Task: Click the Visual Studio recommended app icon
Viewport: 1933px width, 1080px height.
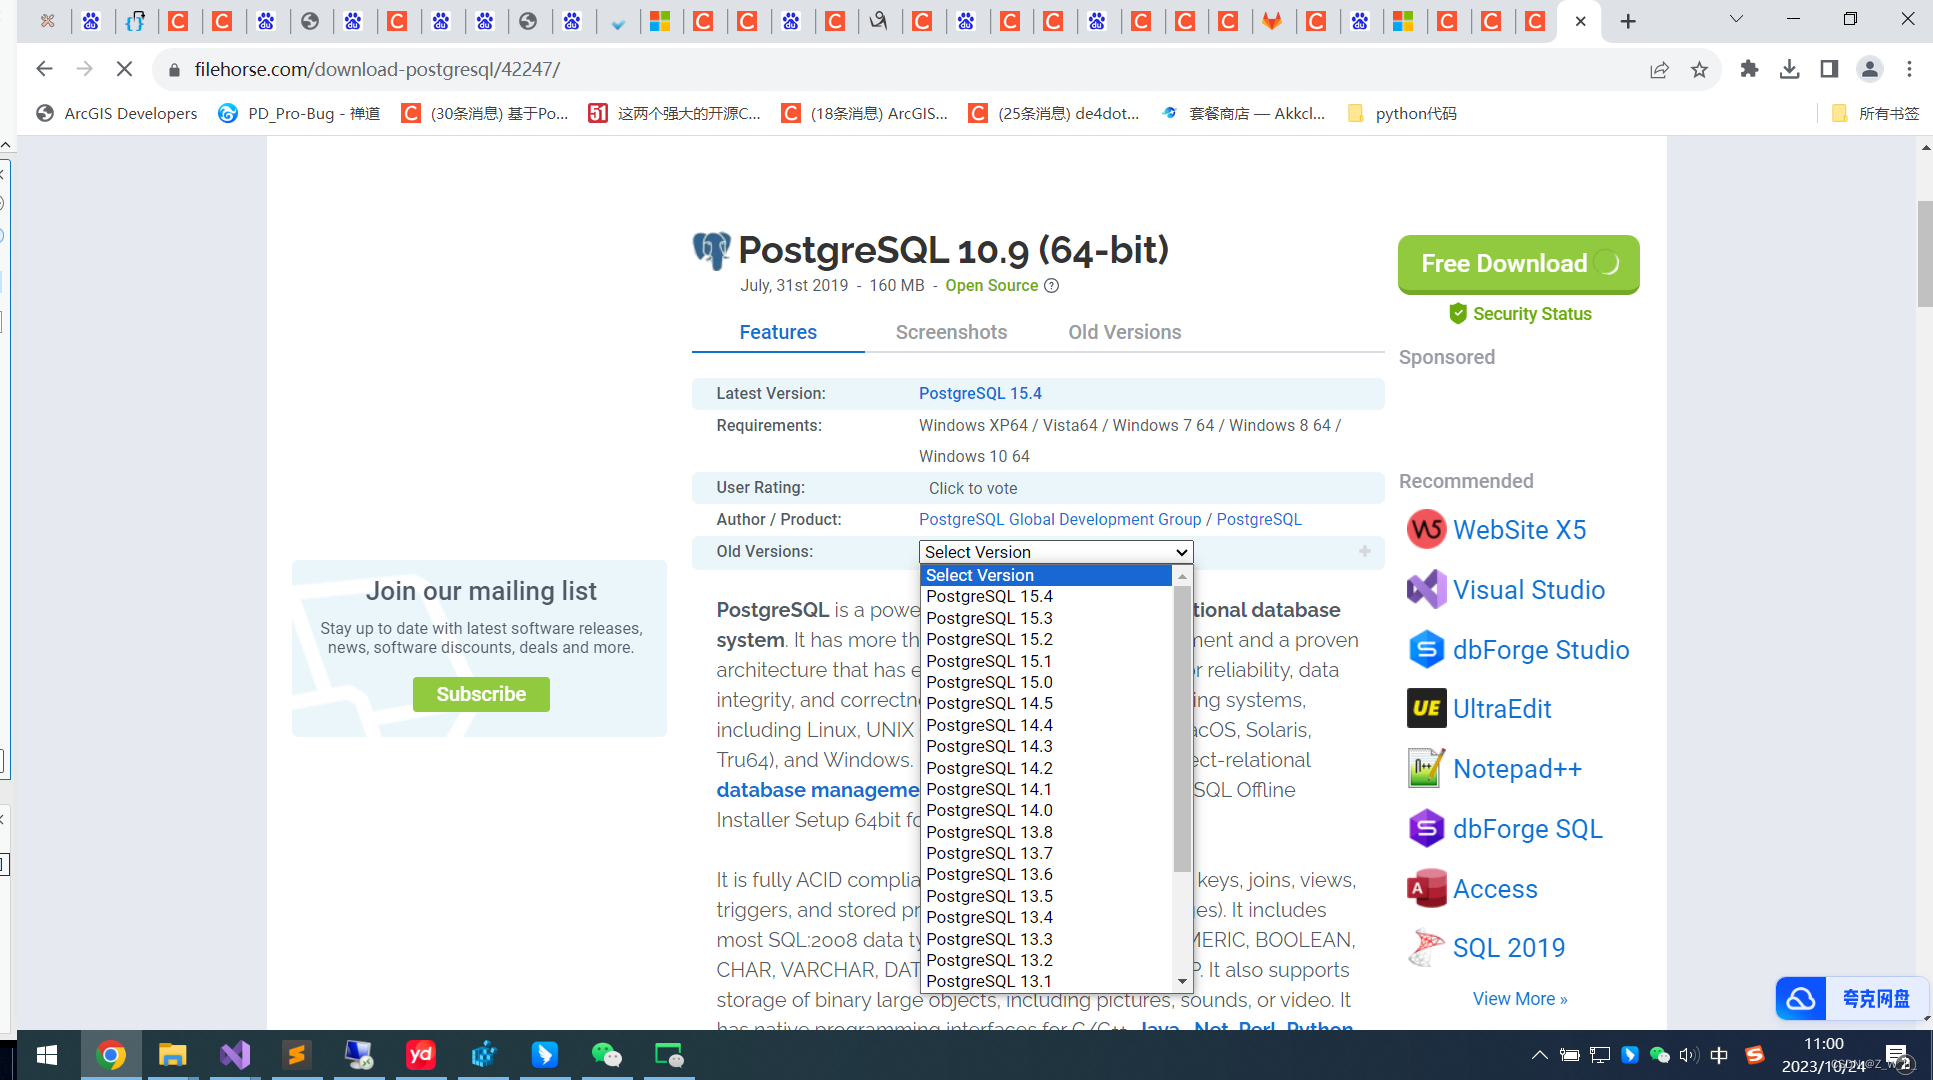Action: 1426,589
